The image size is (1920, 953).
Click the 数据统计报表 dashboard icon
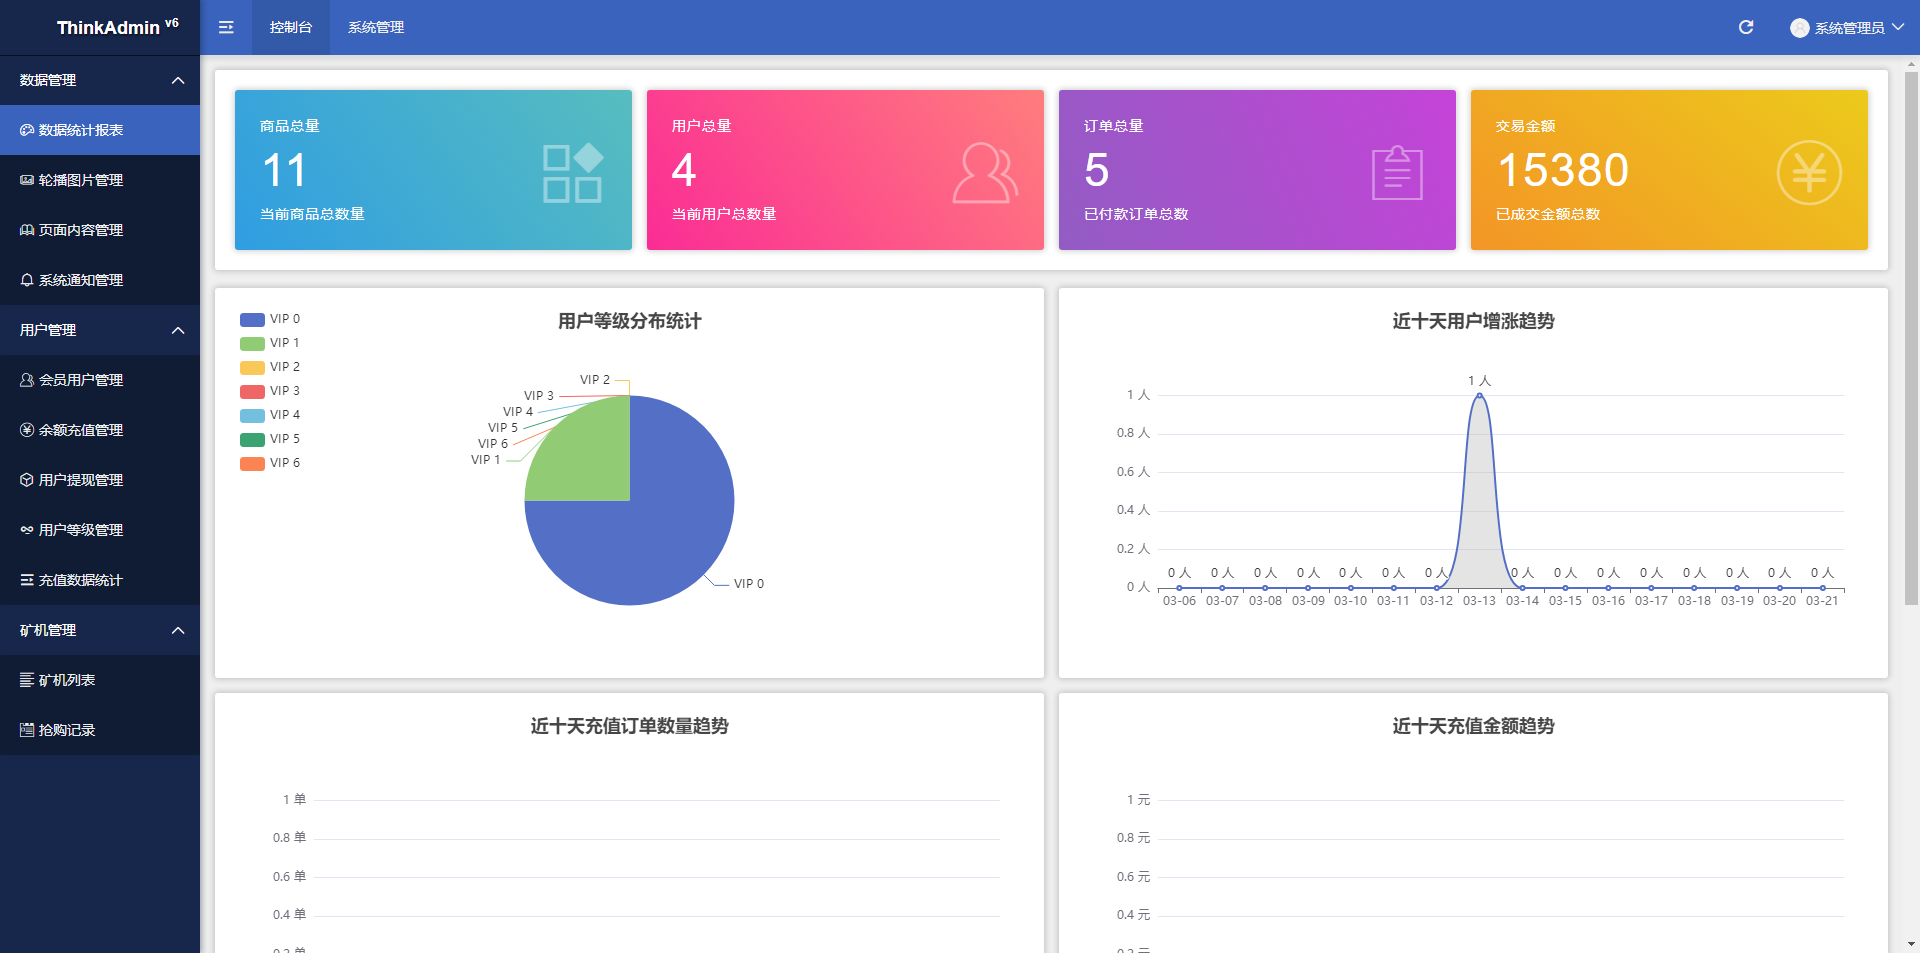point(27,130)
